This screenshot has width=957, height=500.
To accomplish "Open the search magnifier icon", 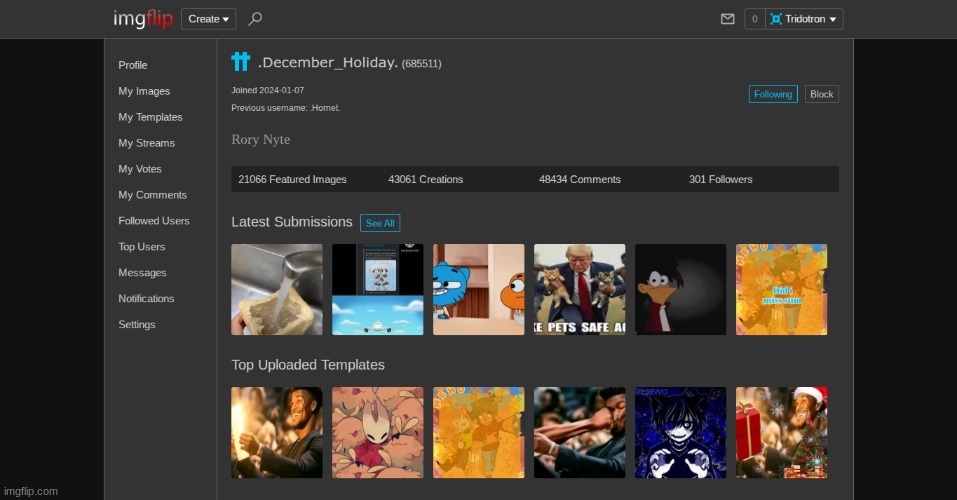I will point(255,18).
